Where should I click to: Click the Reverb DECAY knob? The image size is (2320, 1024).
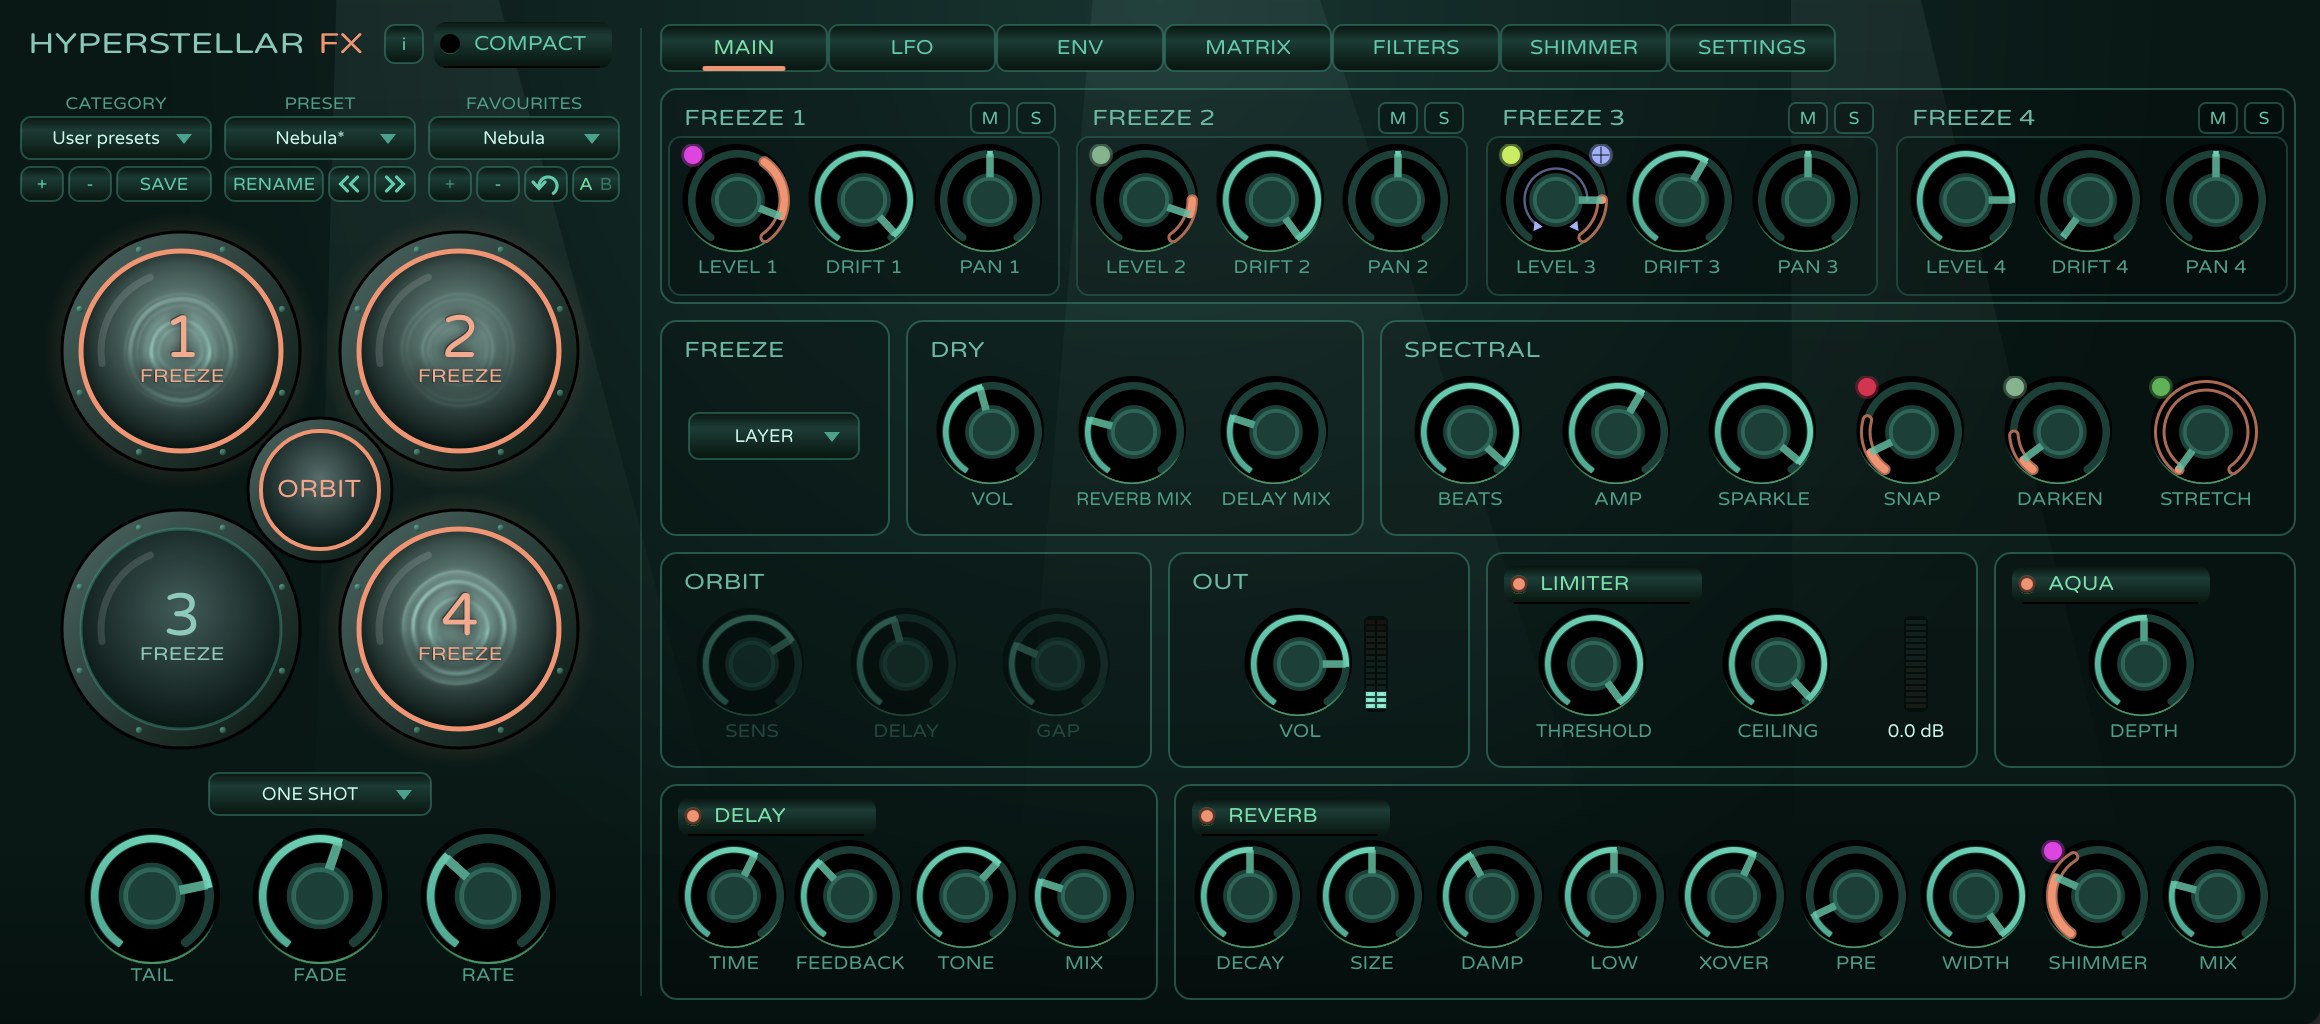coord(1249,897)
